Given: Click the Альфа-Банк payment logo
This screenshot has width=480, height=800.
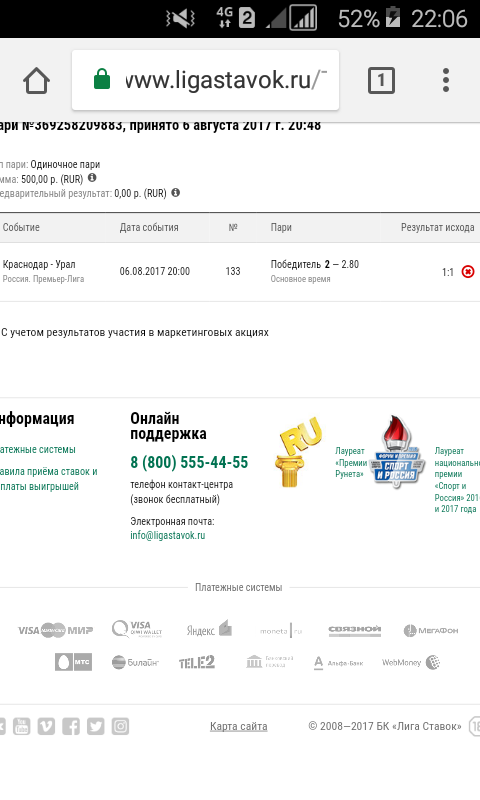Looking at the screenshot, I should coord(338,663).
